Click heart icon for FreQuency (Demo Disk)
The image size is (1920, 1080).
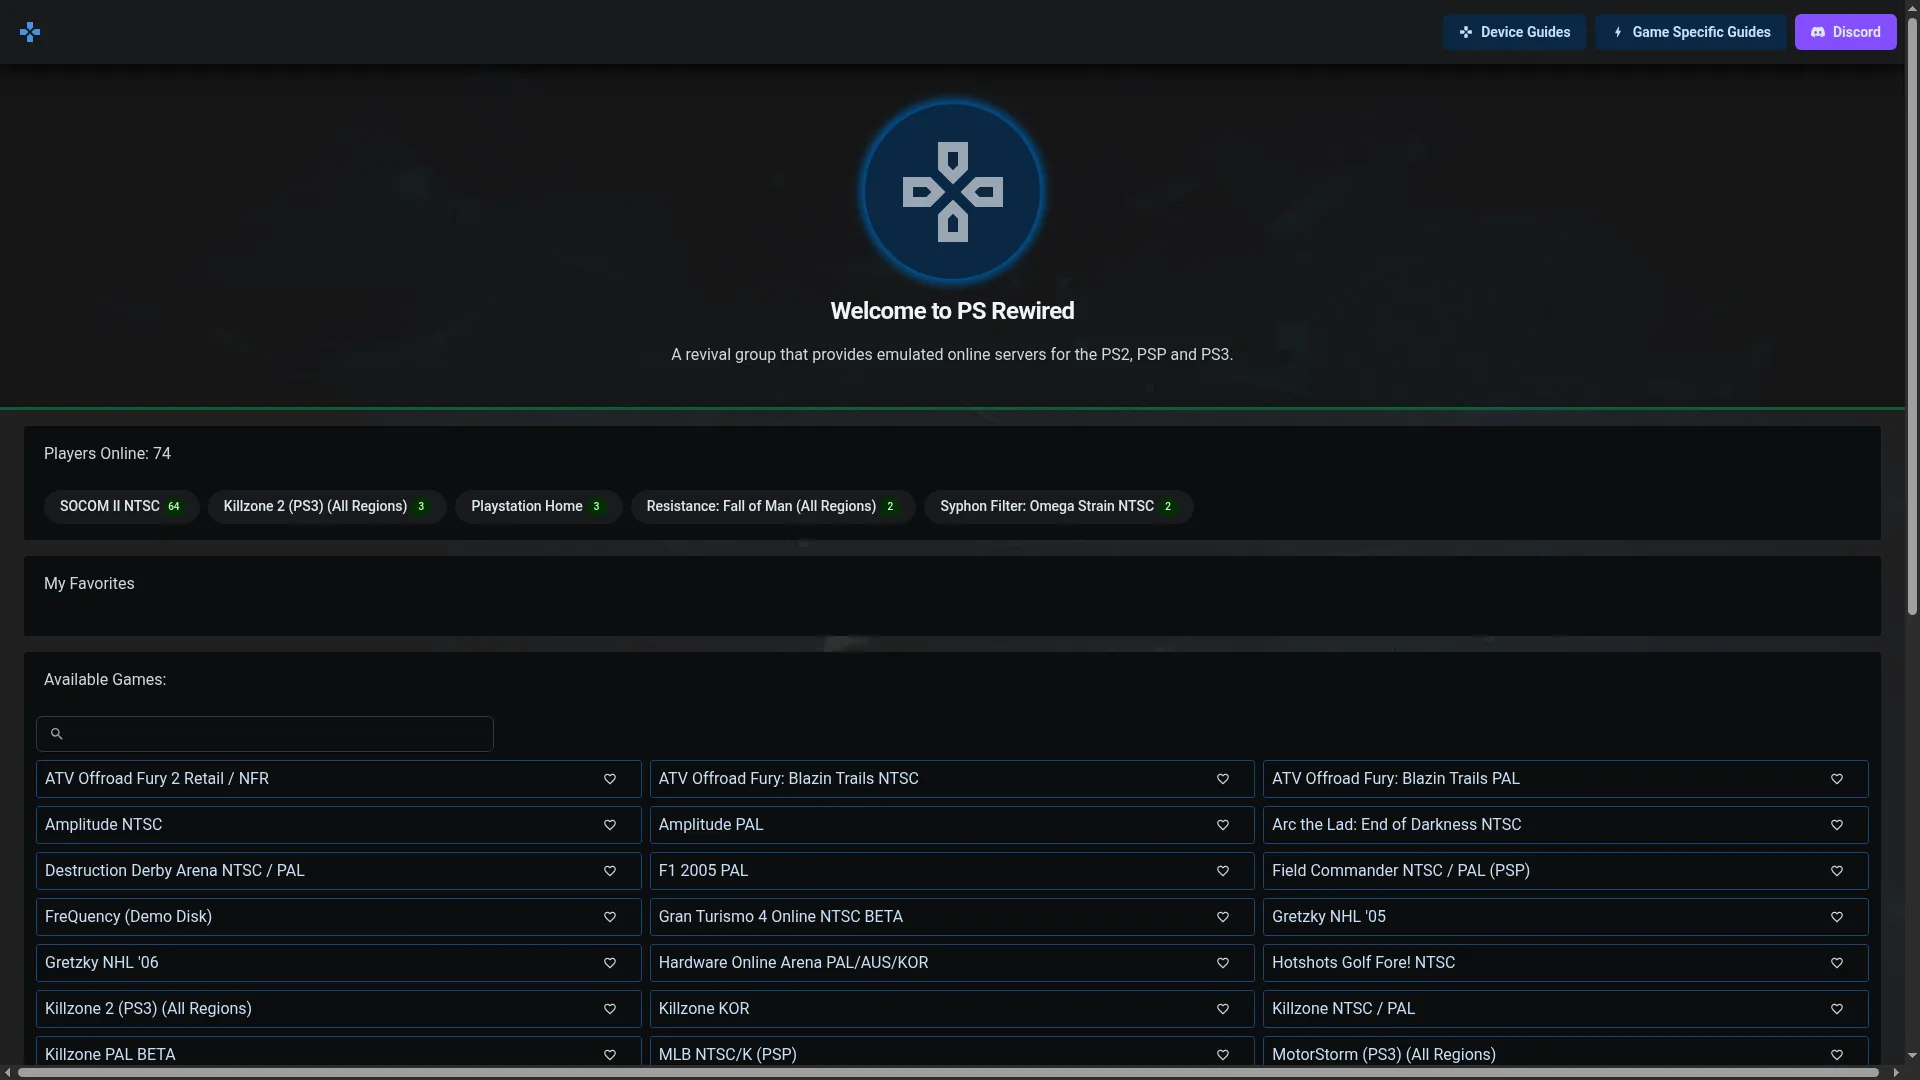coord(610,917)
